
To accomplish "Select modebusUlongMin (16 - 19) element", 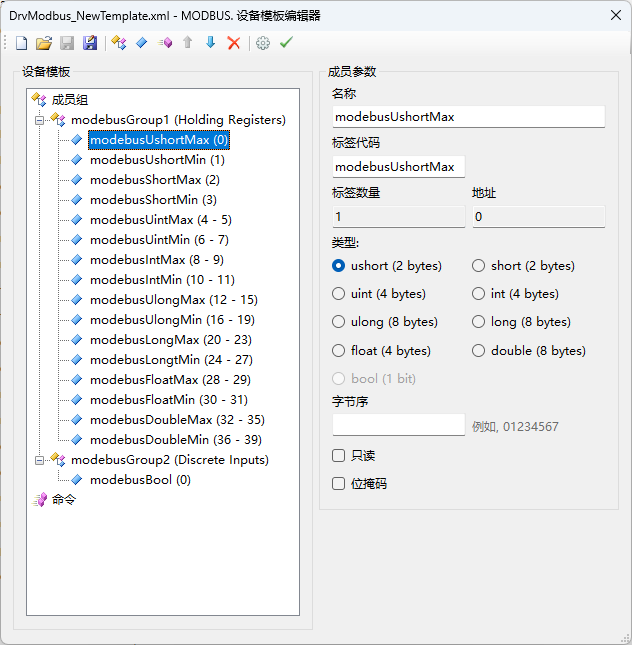I will point(172,320).
